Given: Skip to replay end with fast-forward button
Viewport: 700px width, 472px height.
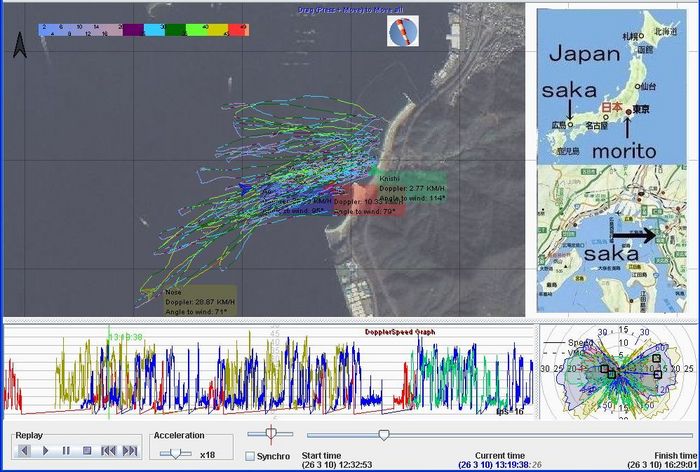Looking at the screenshot, I should tap(129, 451).
